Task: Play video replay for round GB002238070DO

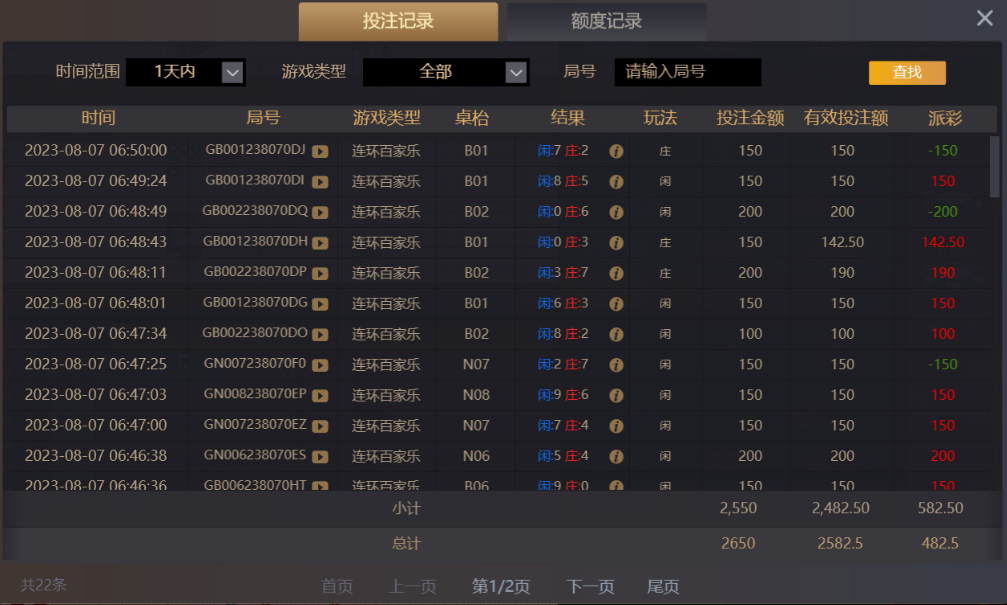Action: (x=320, y=335)
